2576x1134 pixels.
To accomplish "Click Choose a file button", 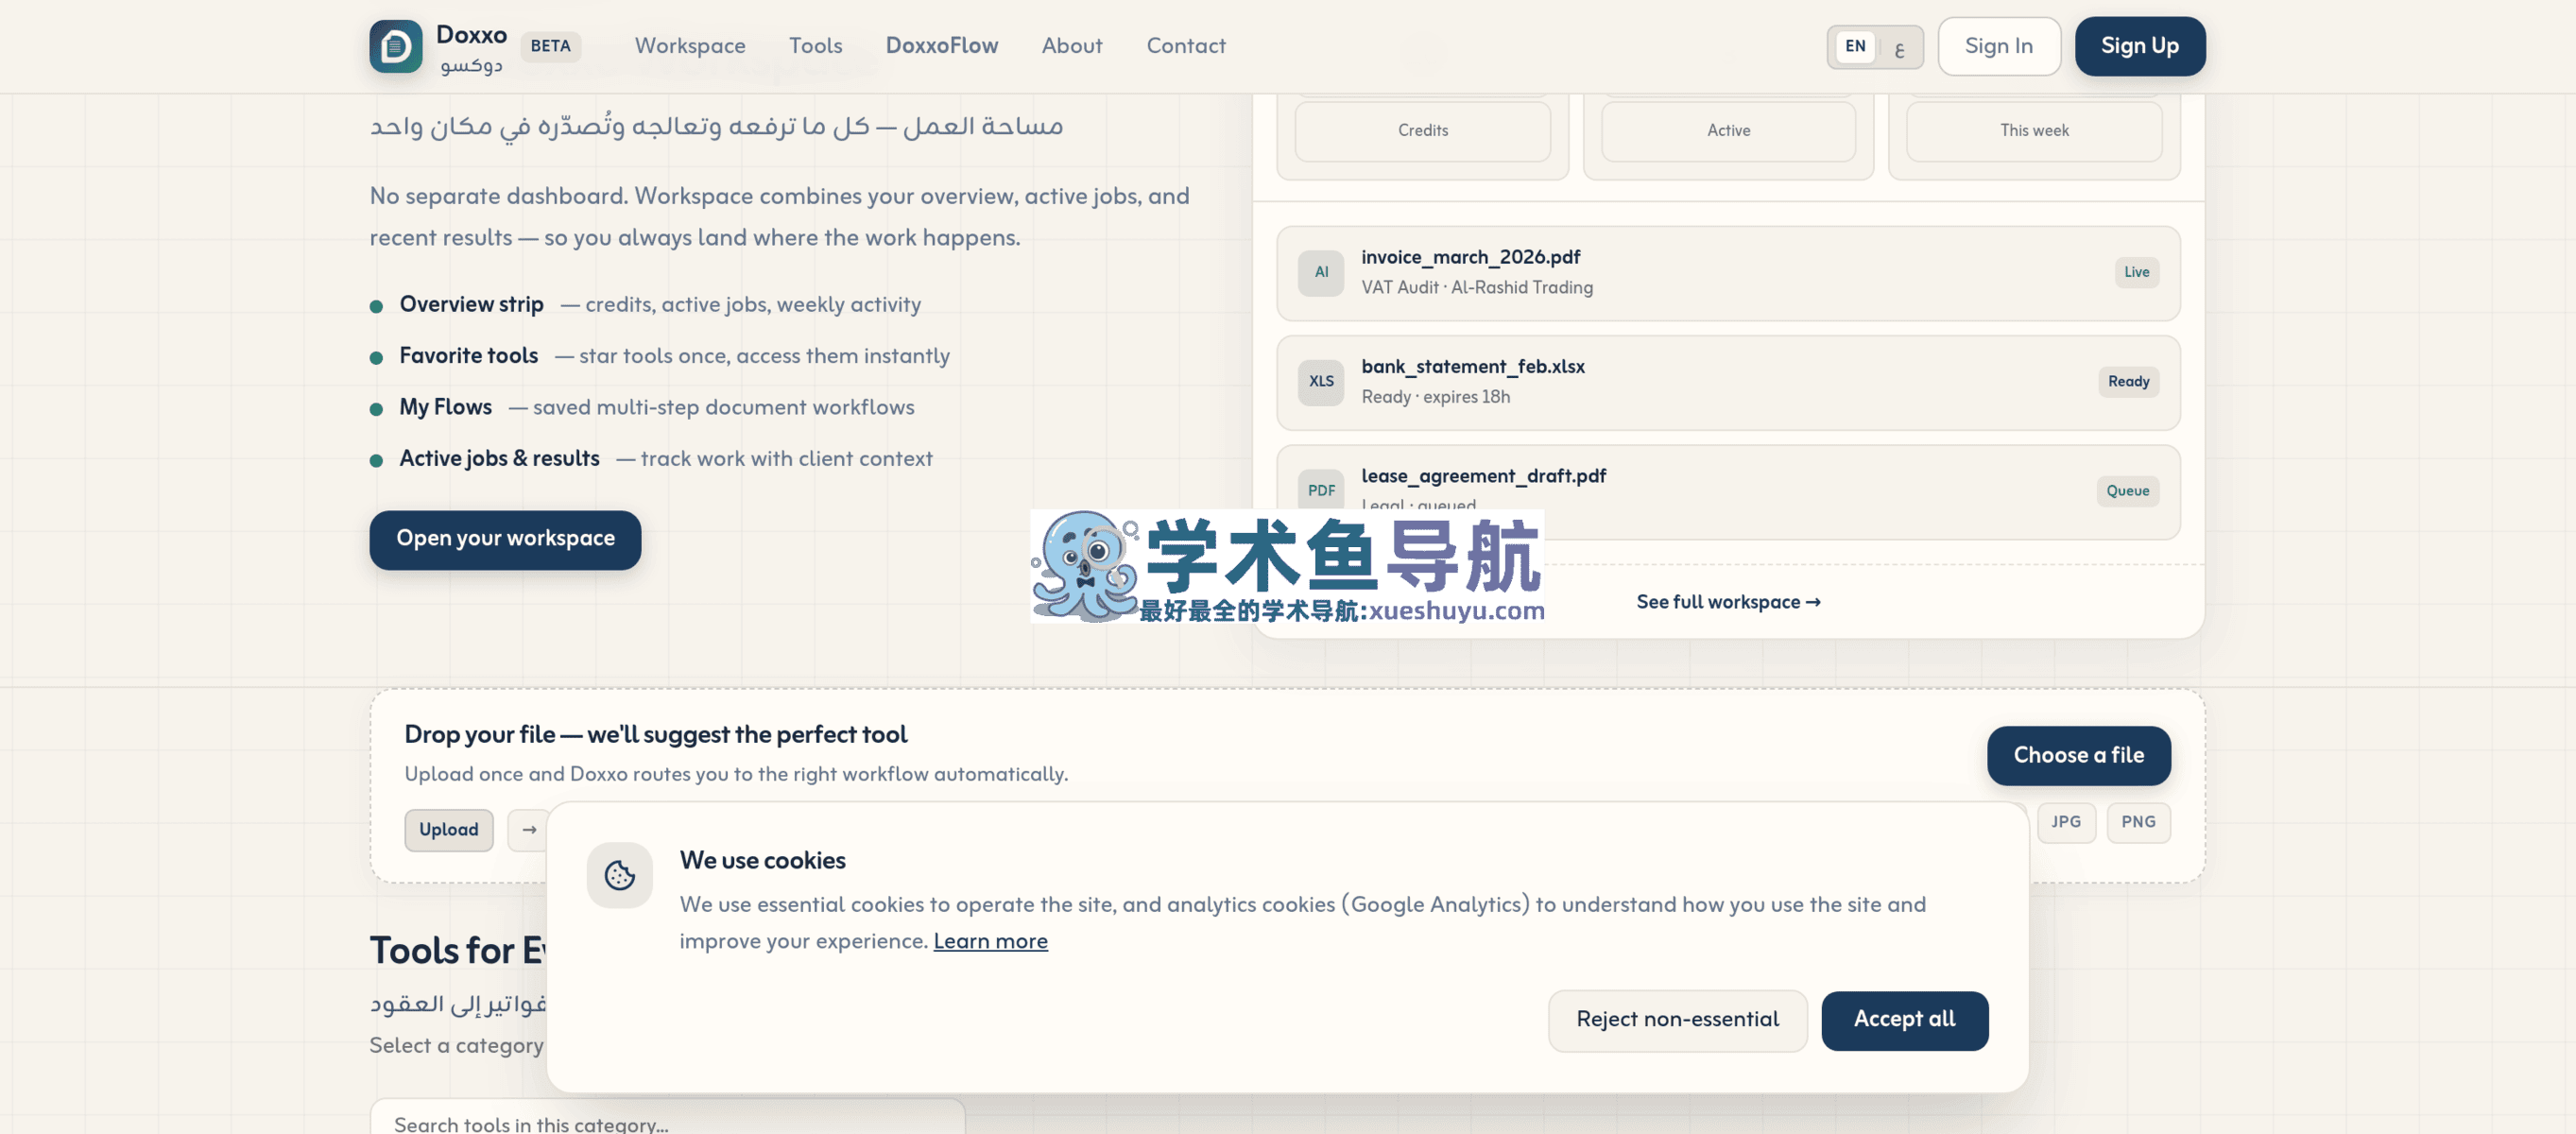I will tap(2078, 755).
